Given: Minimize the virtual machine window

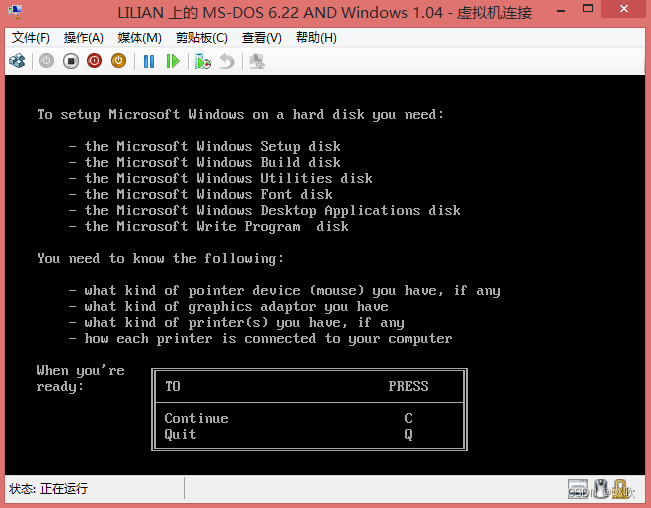Looking at the screenshot, I should [561, 11].
